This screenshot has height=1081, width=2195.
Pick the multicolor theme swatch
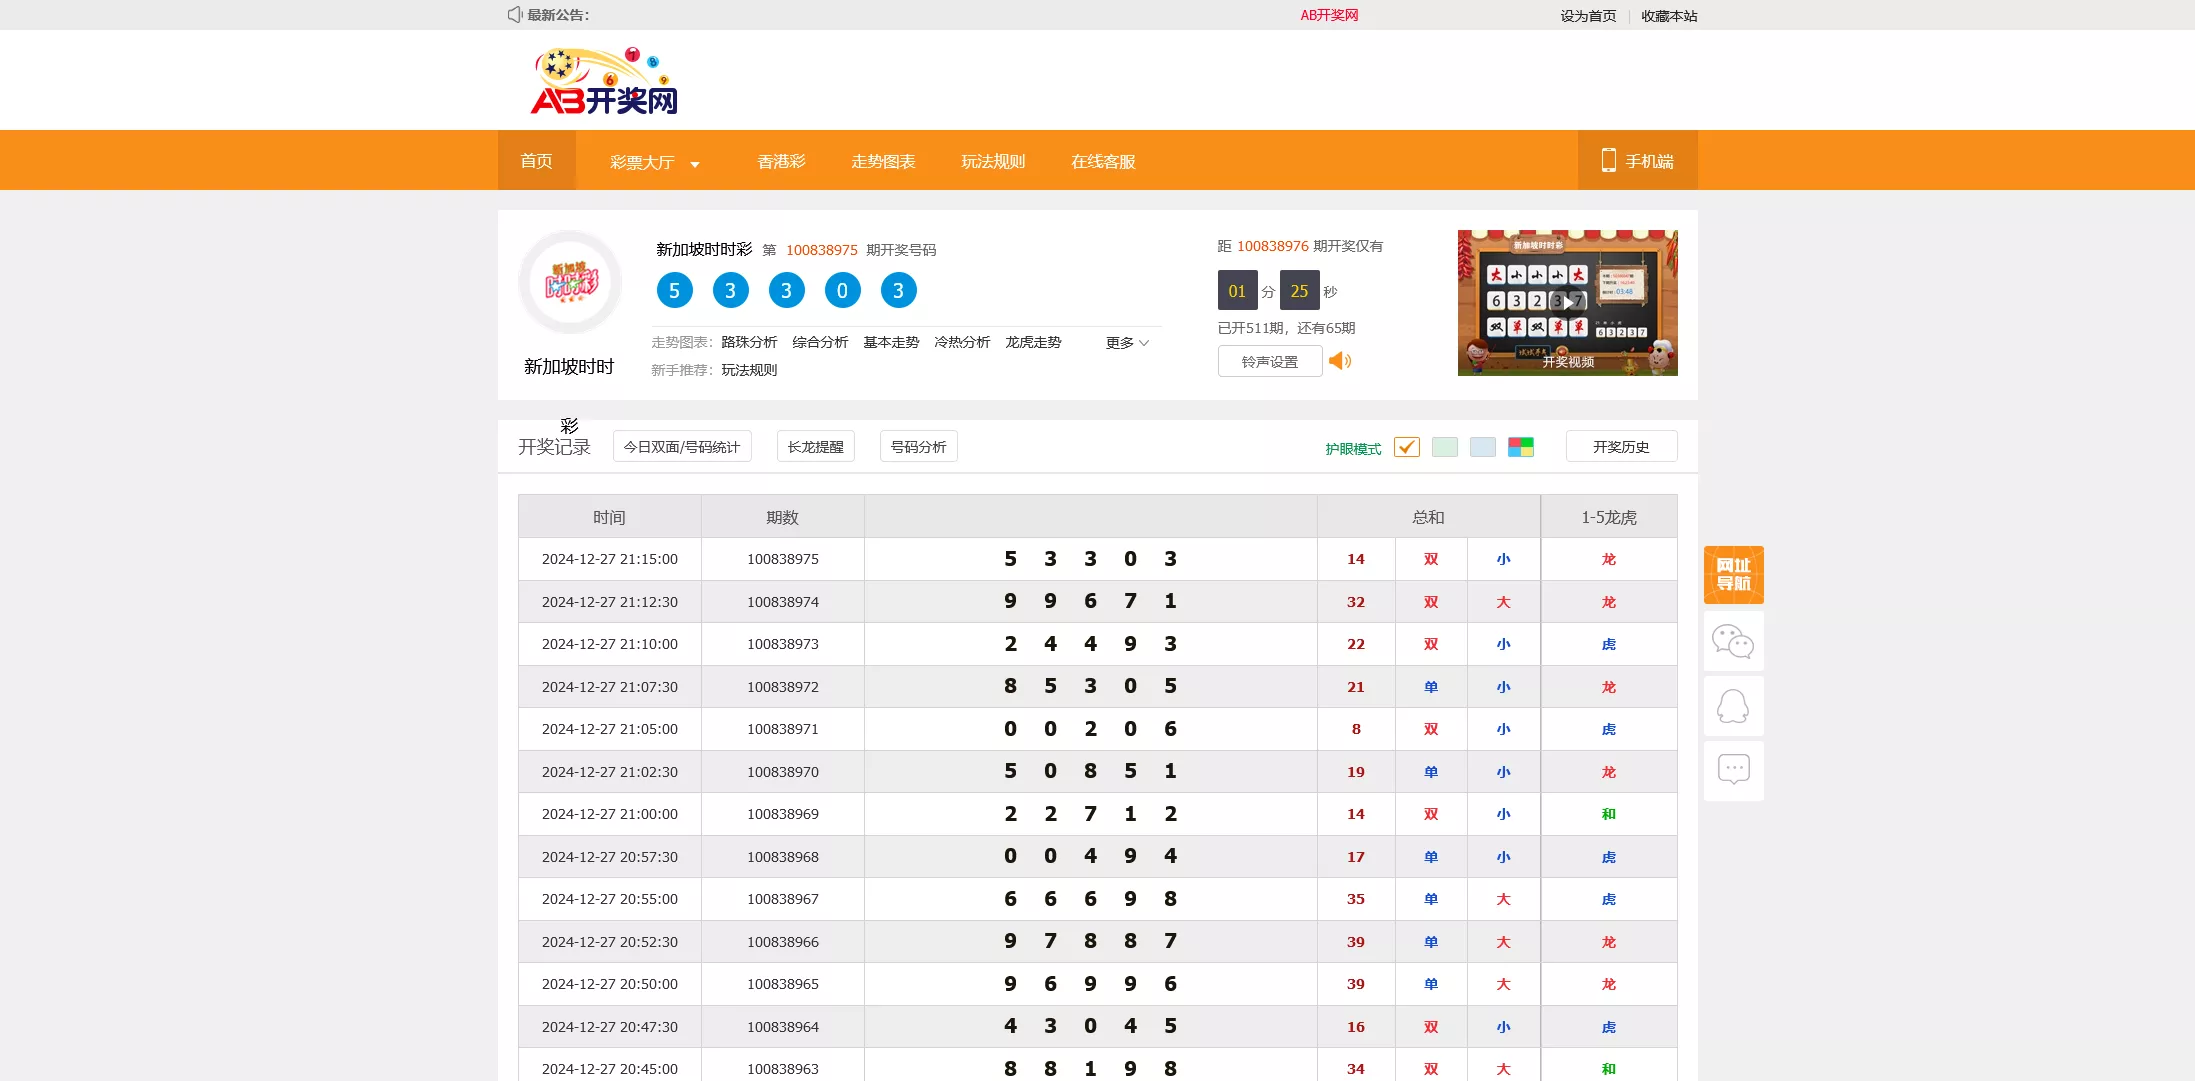point(1520,447)
